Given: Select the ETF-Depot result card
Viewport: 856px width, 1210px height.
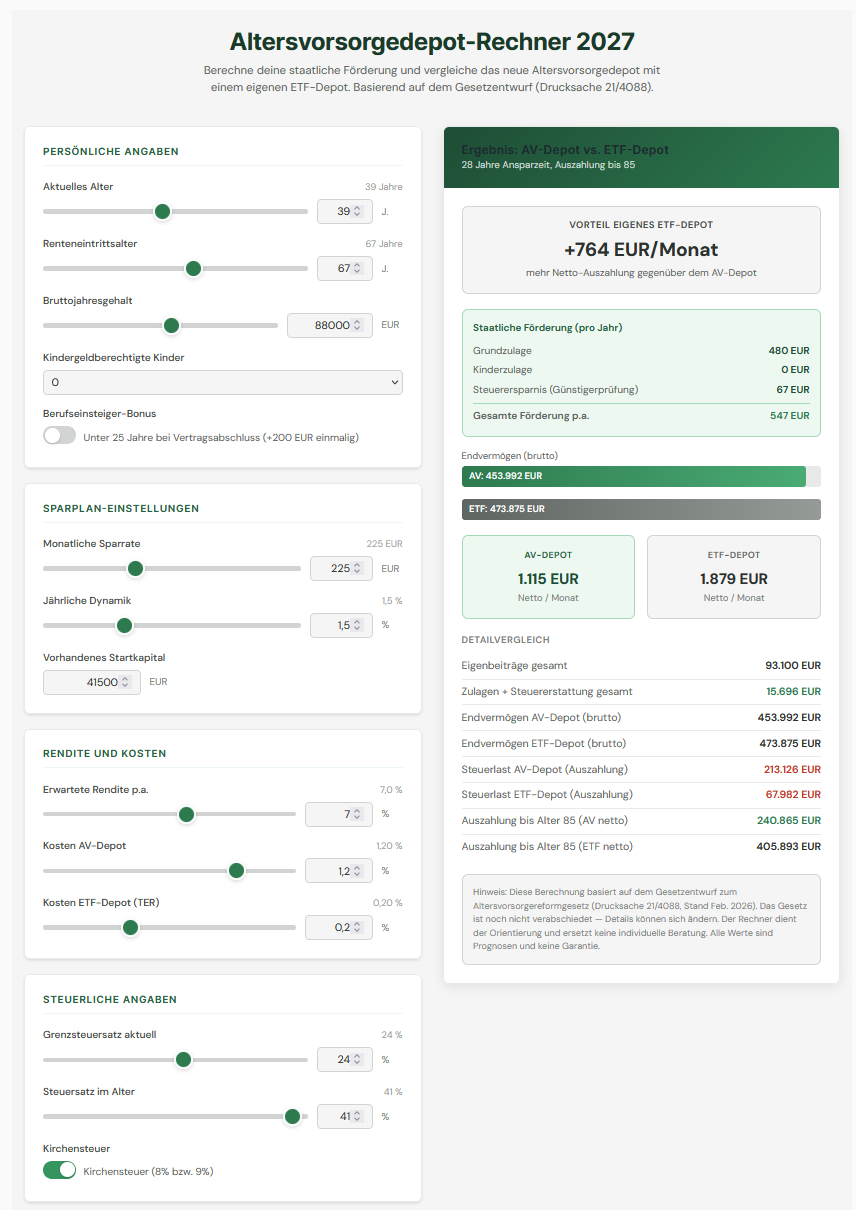Looking at the screenshot, I should [x=733, y=577].
